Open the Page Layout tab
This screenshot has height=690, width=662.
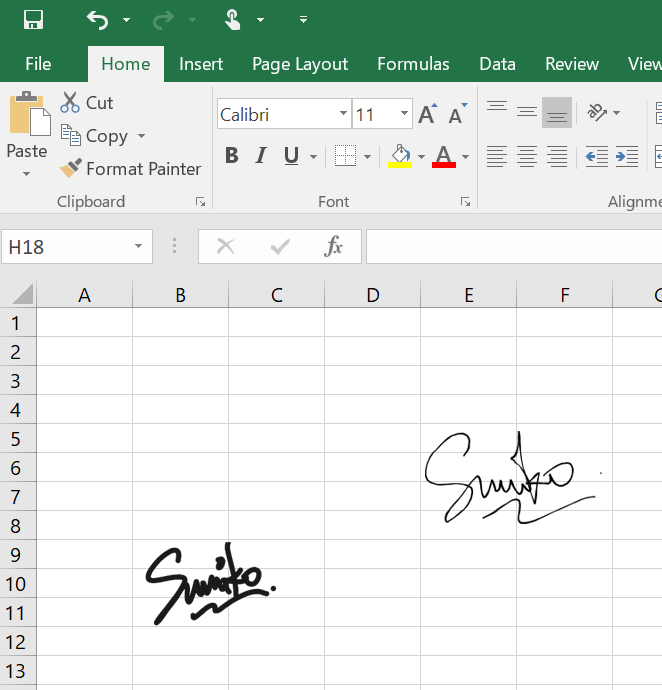click(x=300, y=64)
